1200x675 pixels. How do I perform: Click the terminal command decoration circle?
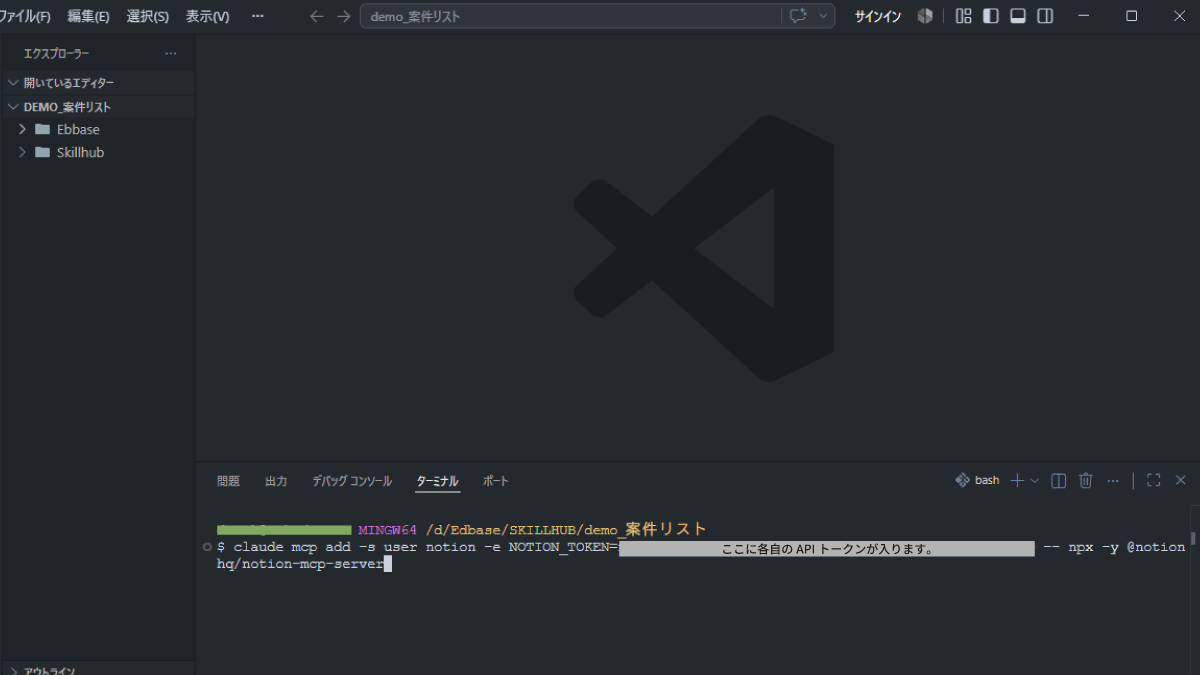click(206, 547)
